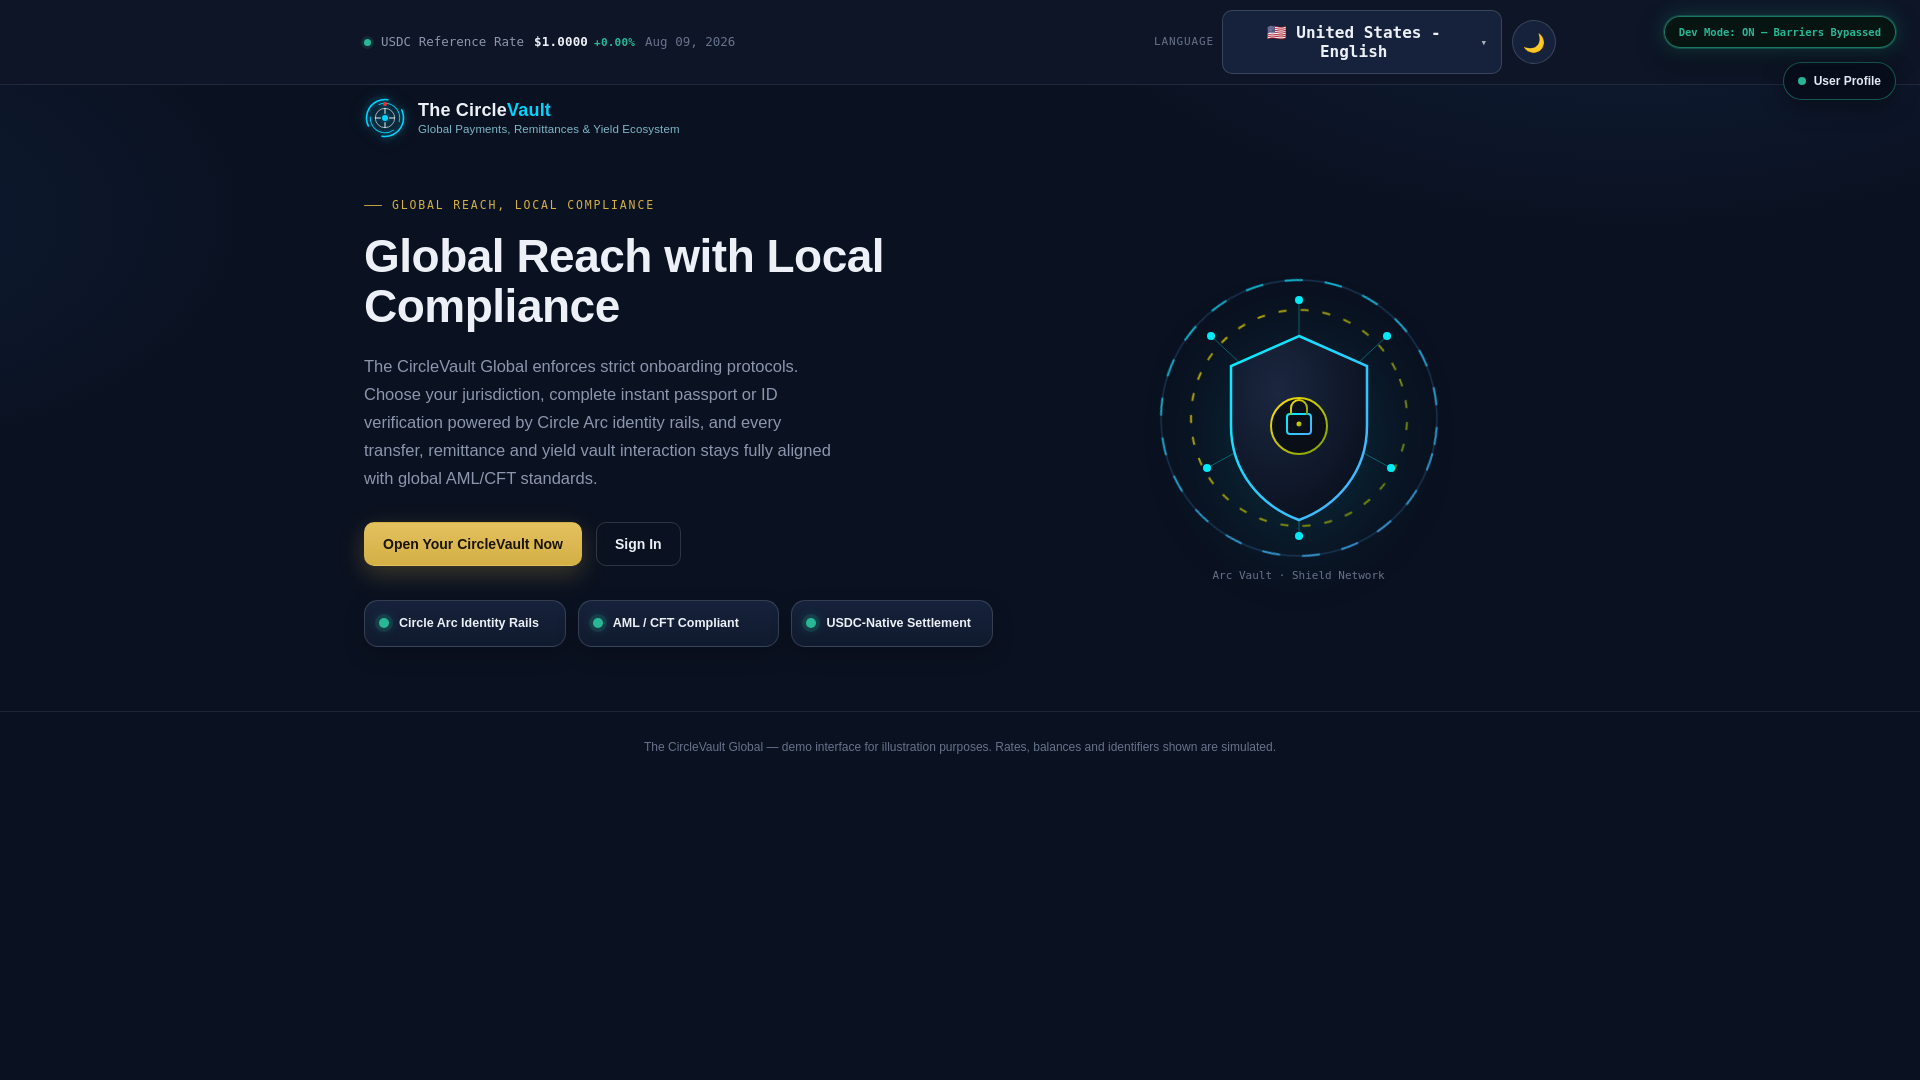Click USDC Reference Rate label

tap(452, 42)
